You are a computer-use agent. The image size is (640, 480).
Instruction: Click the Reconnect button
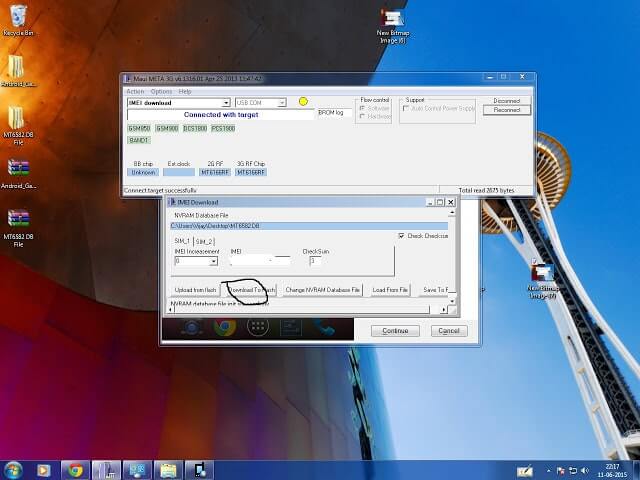[507, 110]
